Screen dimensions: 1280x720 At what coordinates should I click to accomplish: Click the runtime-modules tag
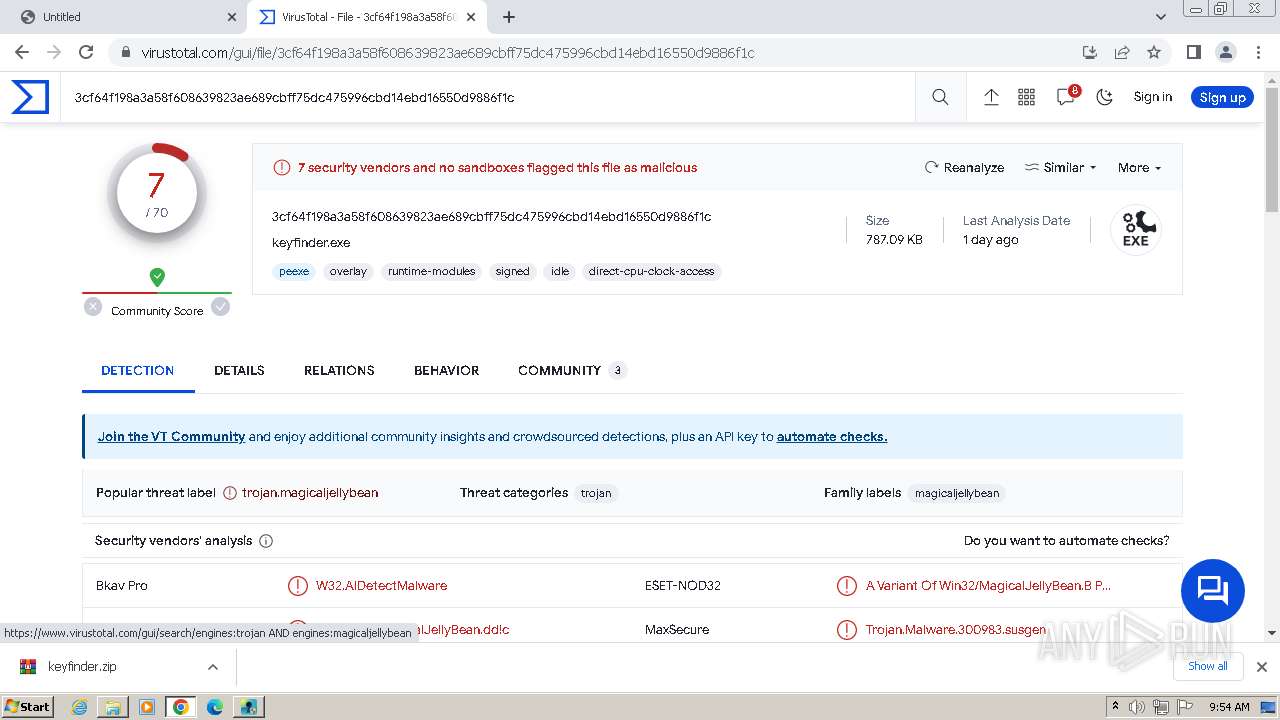pos(431,271)
